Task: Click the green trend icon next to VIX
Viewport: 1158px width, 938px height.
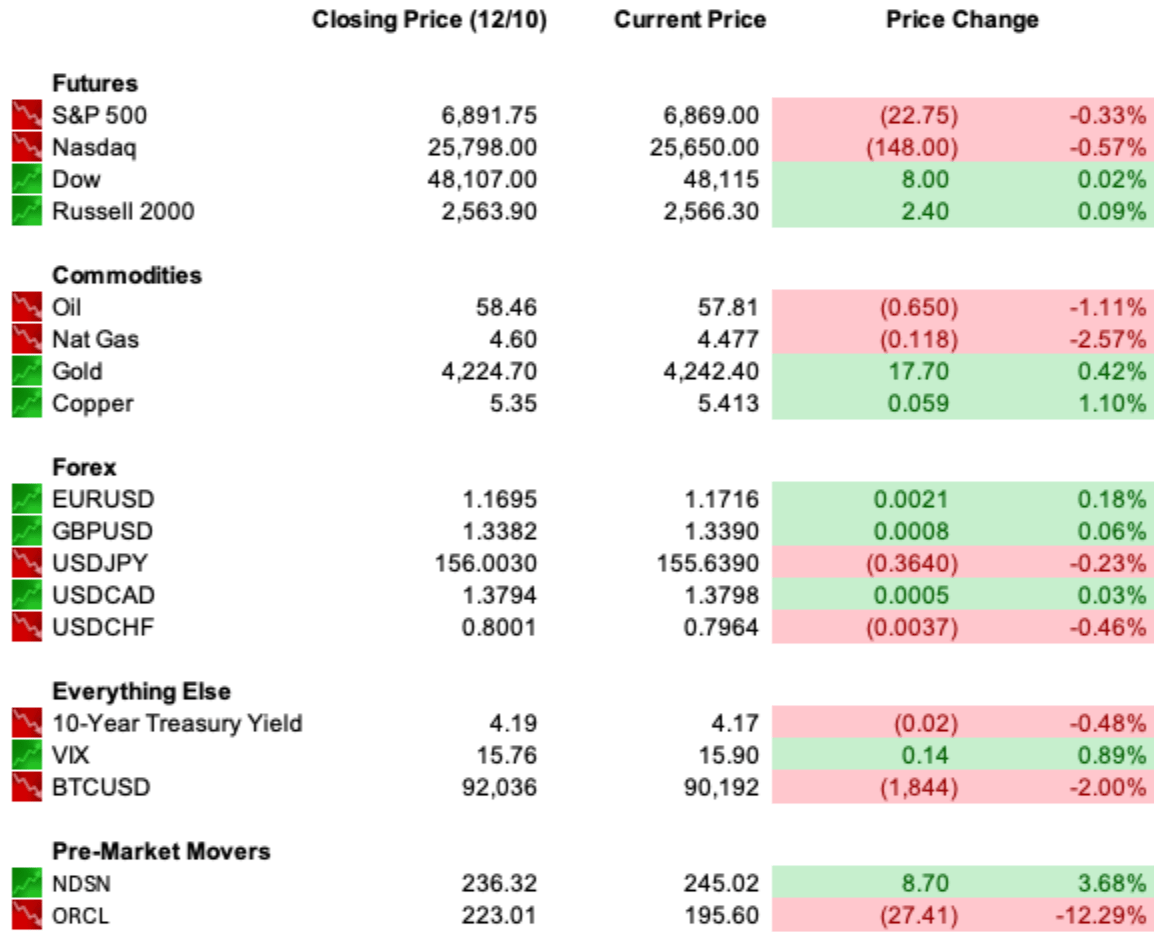Action: click(27, 756)
